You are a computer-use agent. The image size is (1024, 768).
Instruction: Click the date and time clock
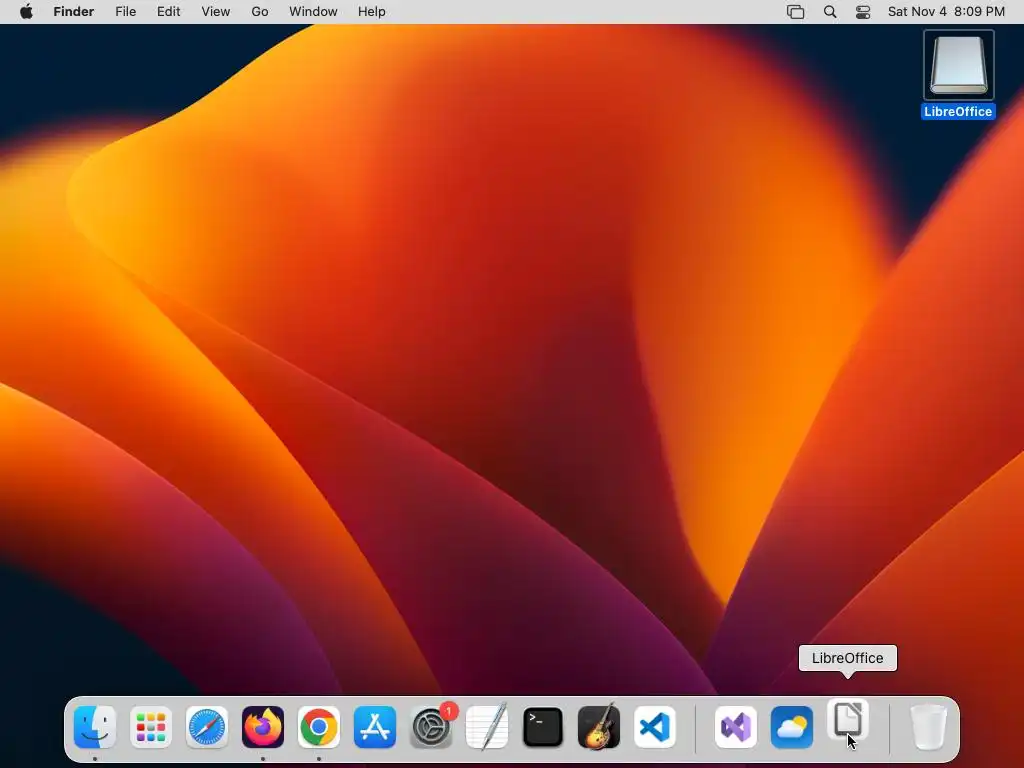tap(946, 12)
